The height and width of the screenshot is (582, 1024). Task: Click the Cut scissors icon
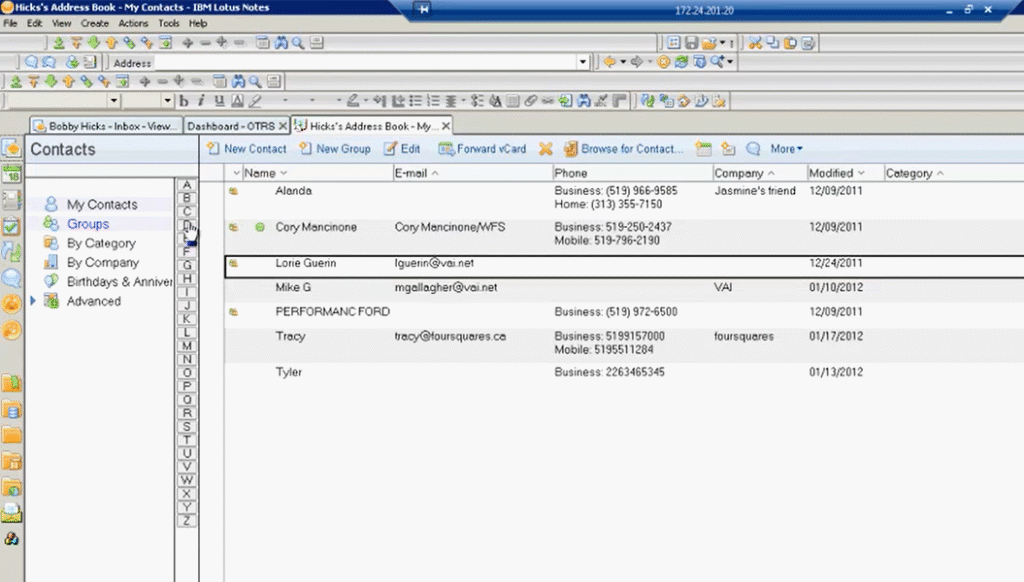(755, 43)
